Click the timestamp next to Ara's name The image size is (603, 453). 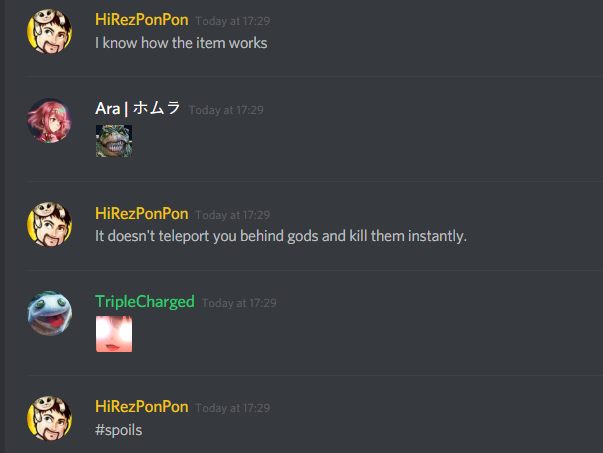pyautogui.click(x=226, y=110)
